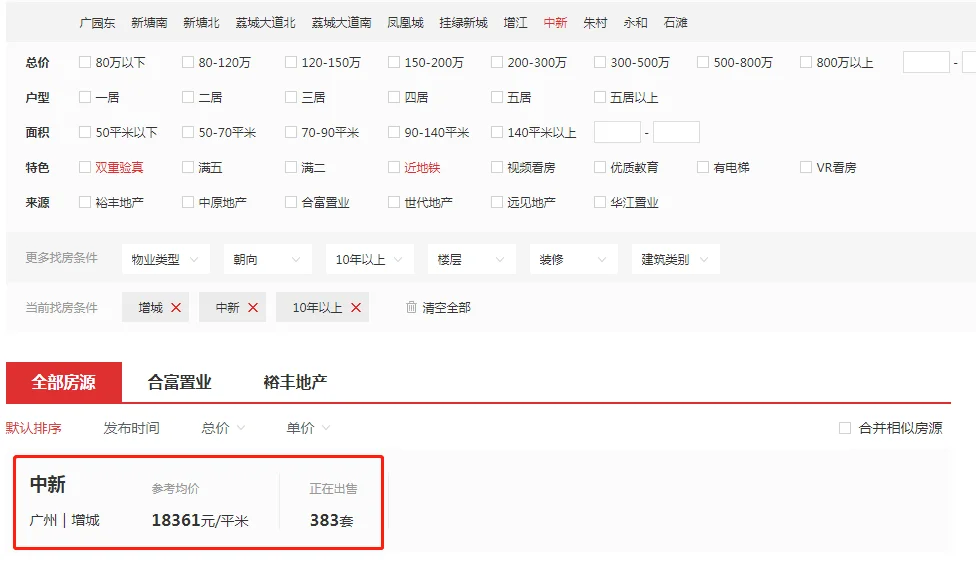
Task: Expand the 建筑类别 dropdown
Action: (x=676, y=259)
